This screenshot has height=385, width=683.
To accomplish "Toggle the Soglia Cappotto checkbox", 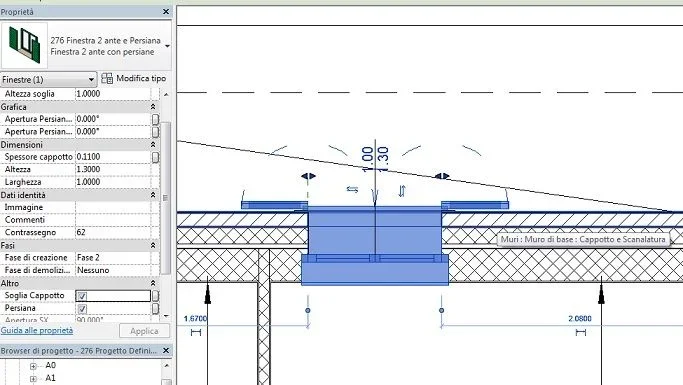I will pyautogui.click(x=82, y=296).
